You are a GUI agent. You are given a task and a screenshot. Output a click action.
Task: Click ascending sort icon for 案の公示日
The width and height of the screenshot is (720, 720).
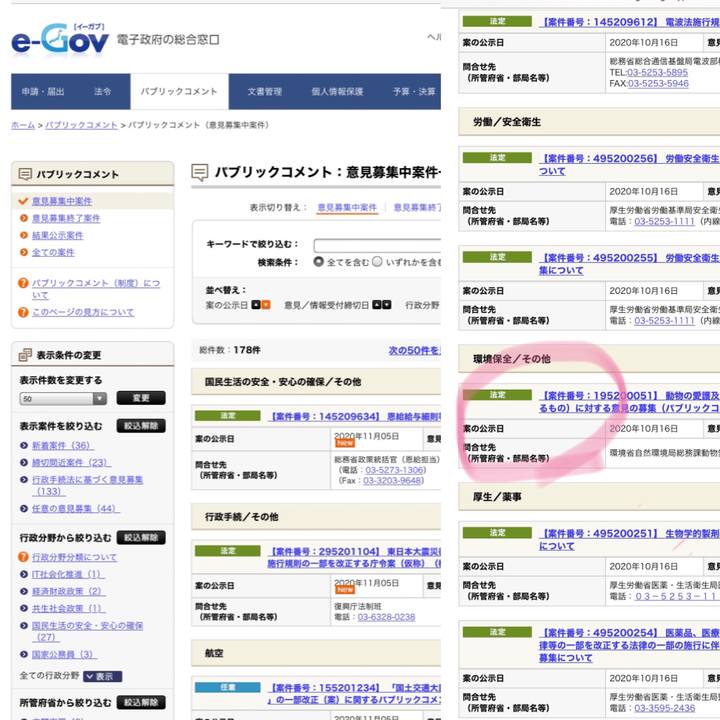(x=255, y=304)
